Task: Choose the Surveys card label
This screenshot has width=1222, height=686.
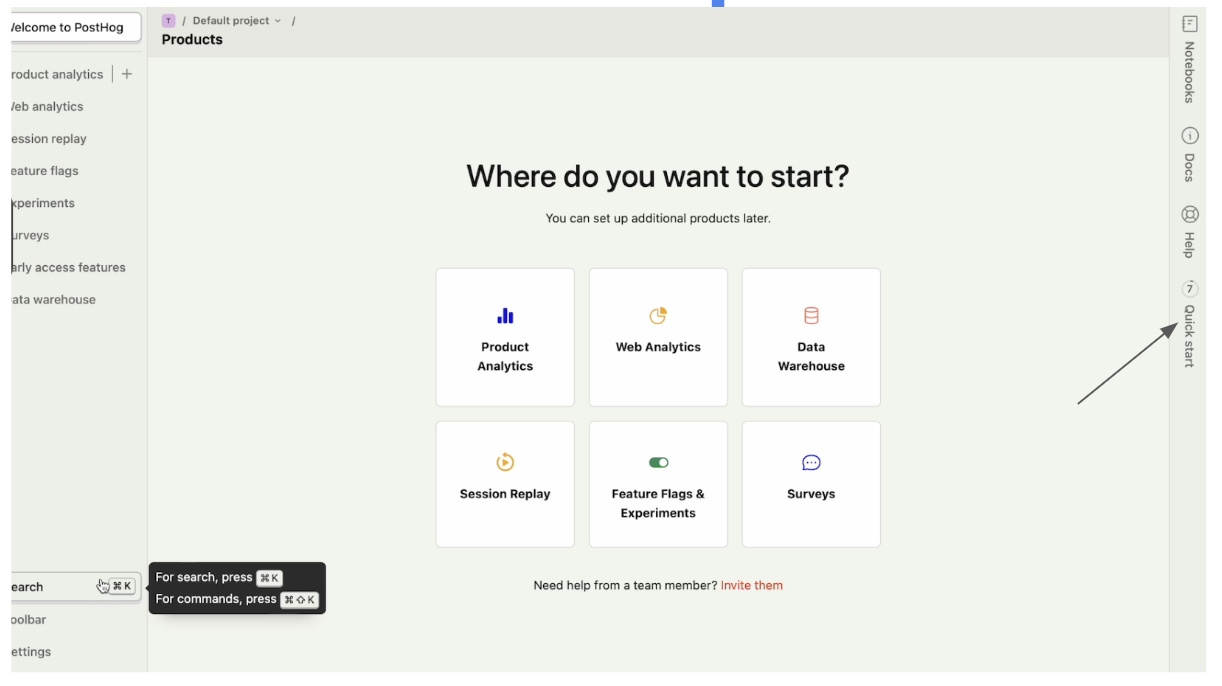Action: [x=811, y=494]
